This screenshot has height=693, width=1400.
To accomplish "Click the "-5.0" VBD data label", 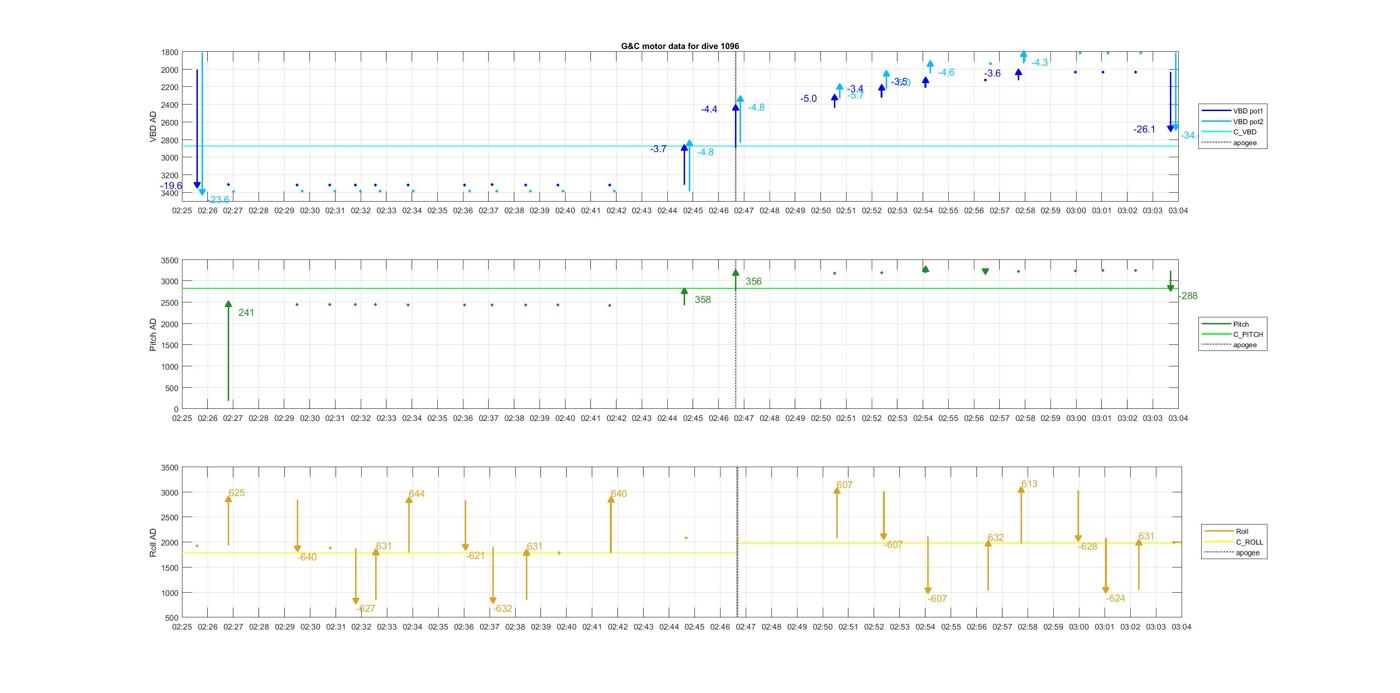I will point(809,98).
